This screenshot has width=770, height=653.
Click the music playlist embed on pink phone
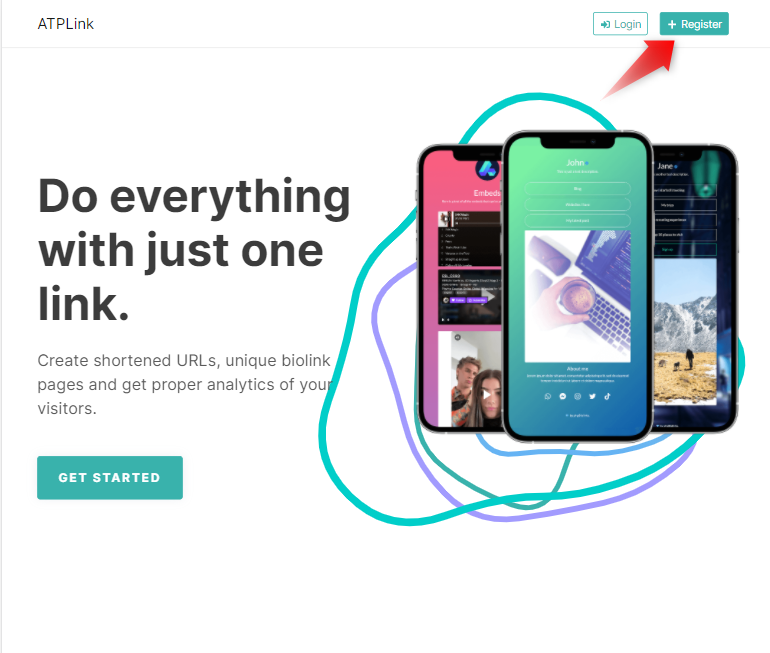469,239
